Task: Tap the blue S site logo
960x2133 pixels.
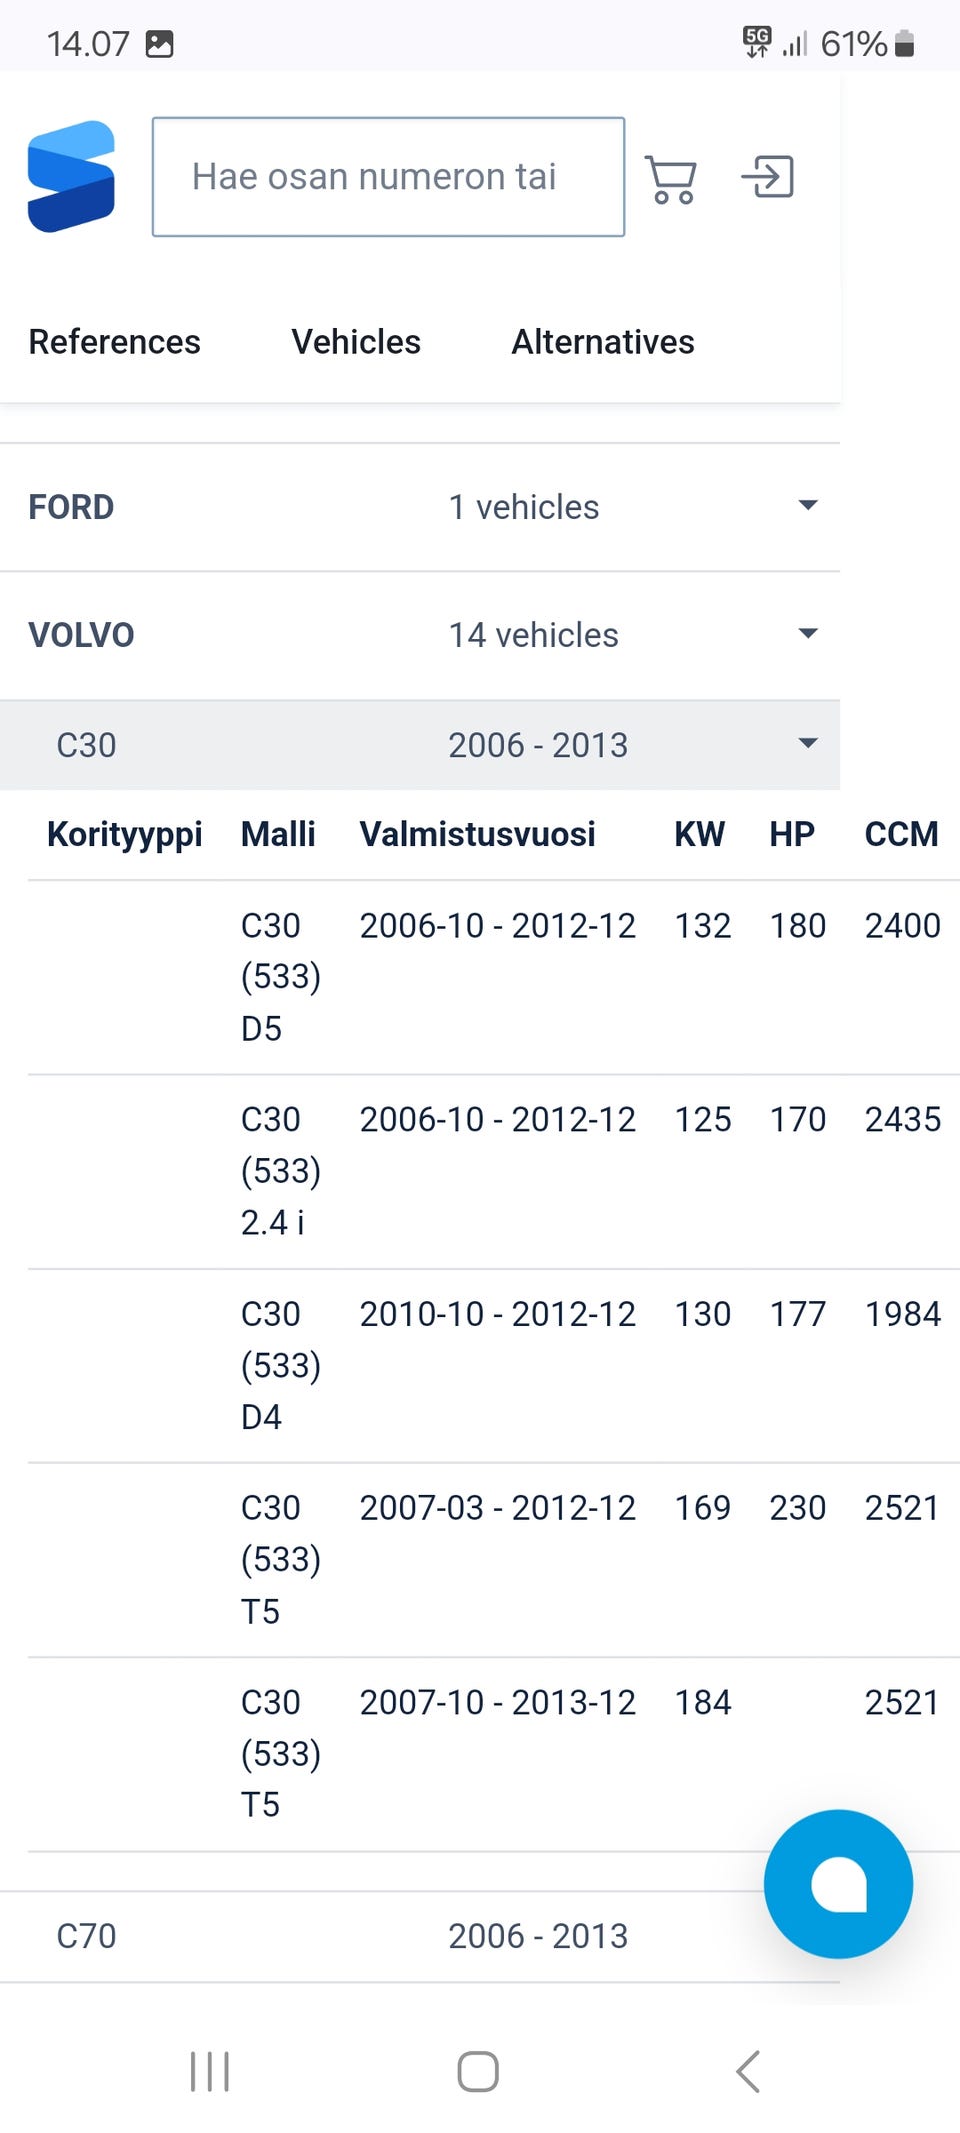Action: (71, 177)
